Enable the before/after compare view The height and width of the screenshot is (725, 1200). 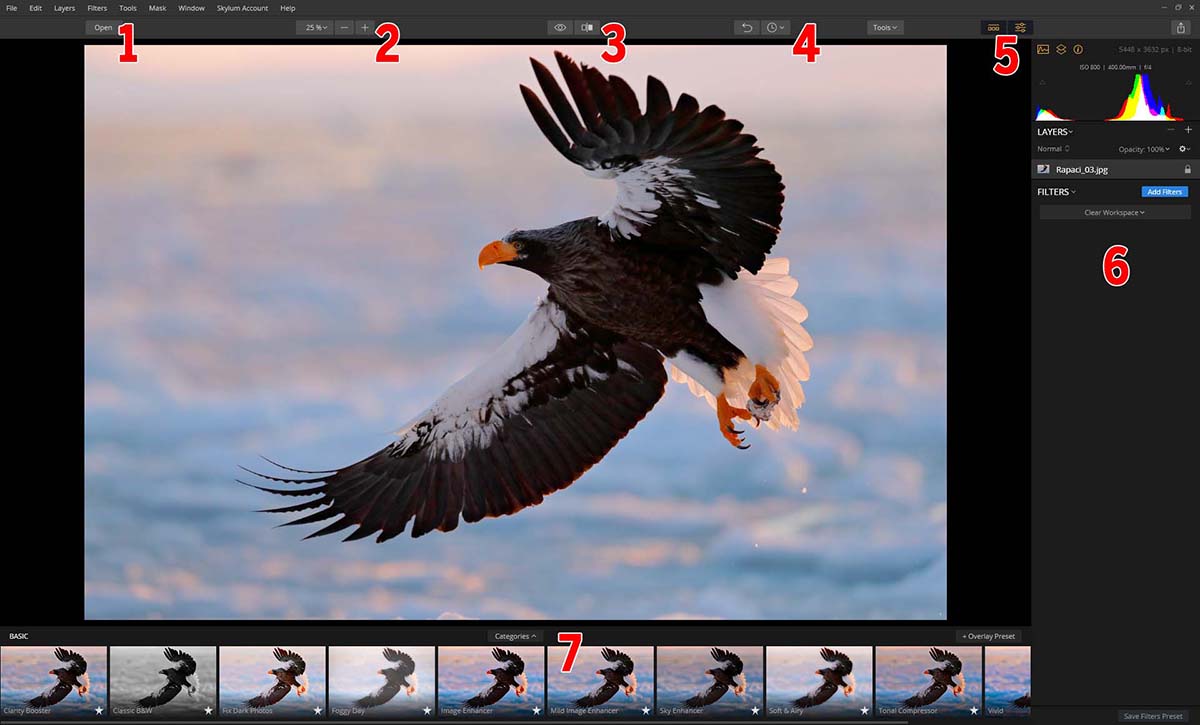coord(587,28)
